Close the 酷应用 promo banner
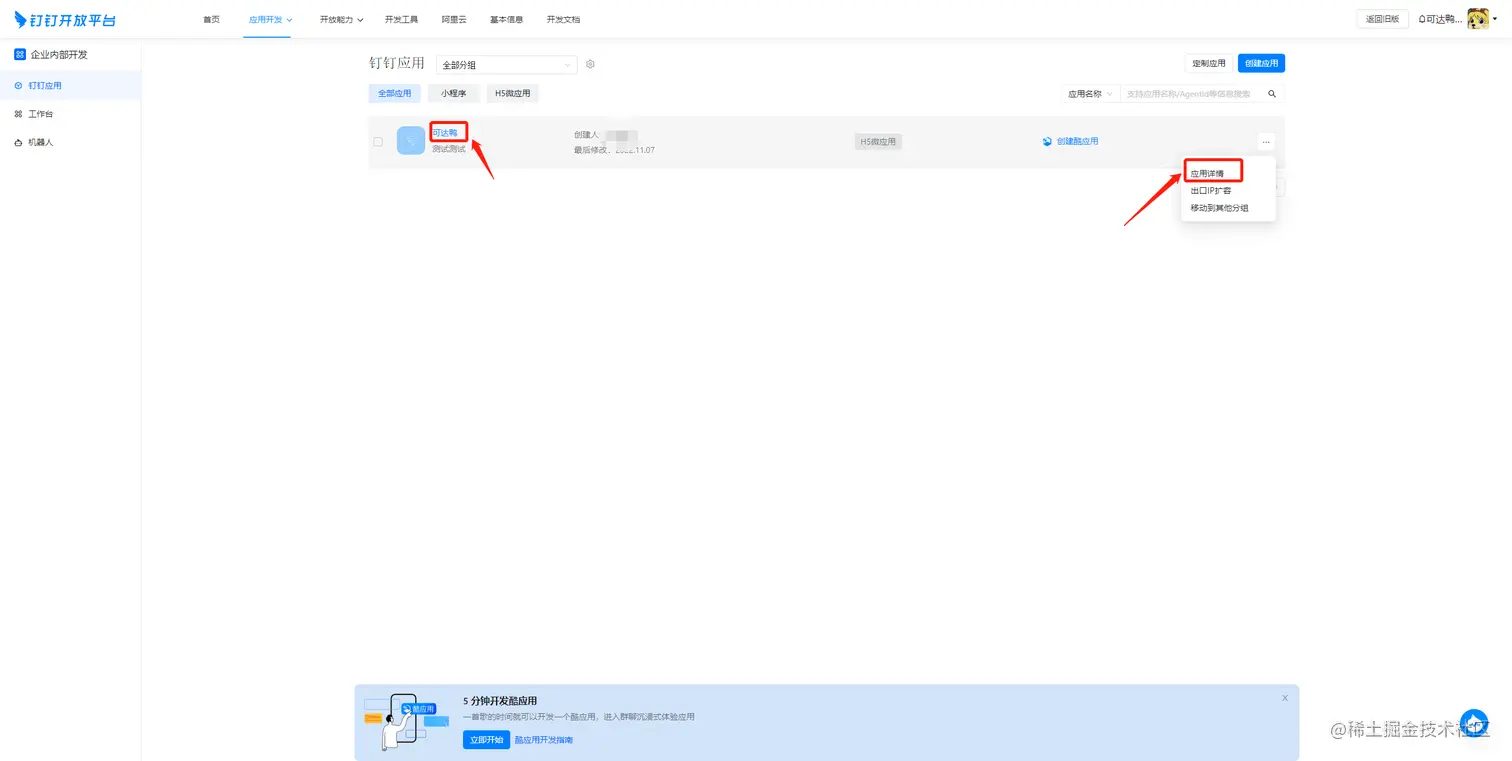This screenshot has width=1512, height=761. pos(1285,698)
